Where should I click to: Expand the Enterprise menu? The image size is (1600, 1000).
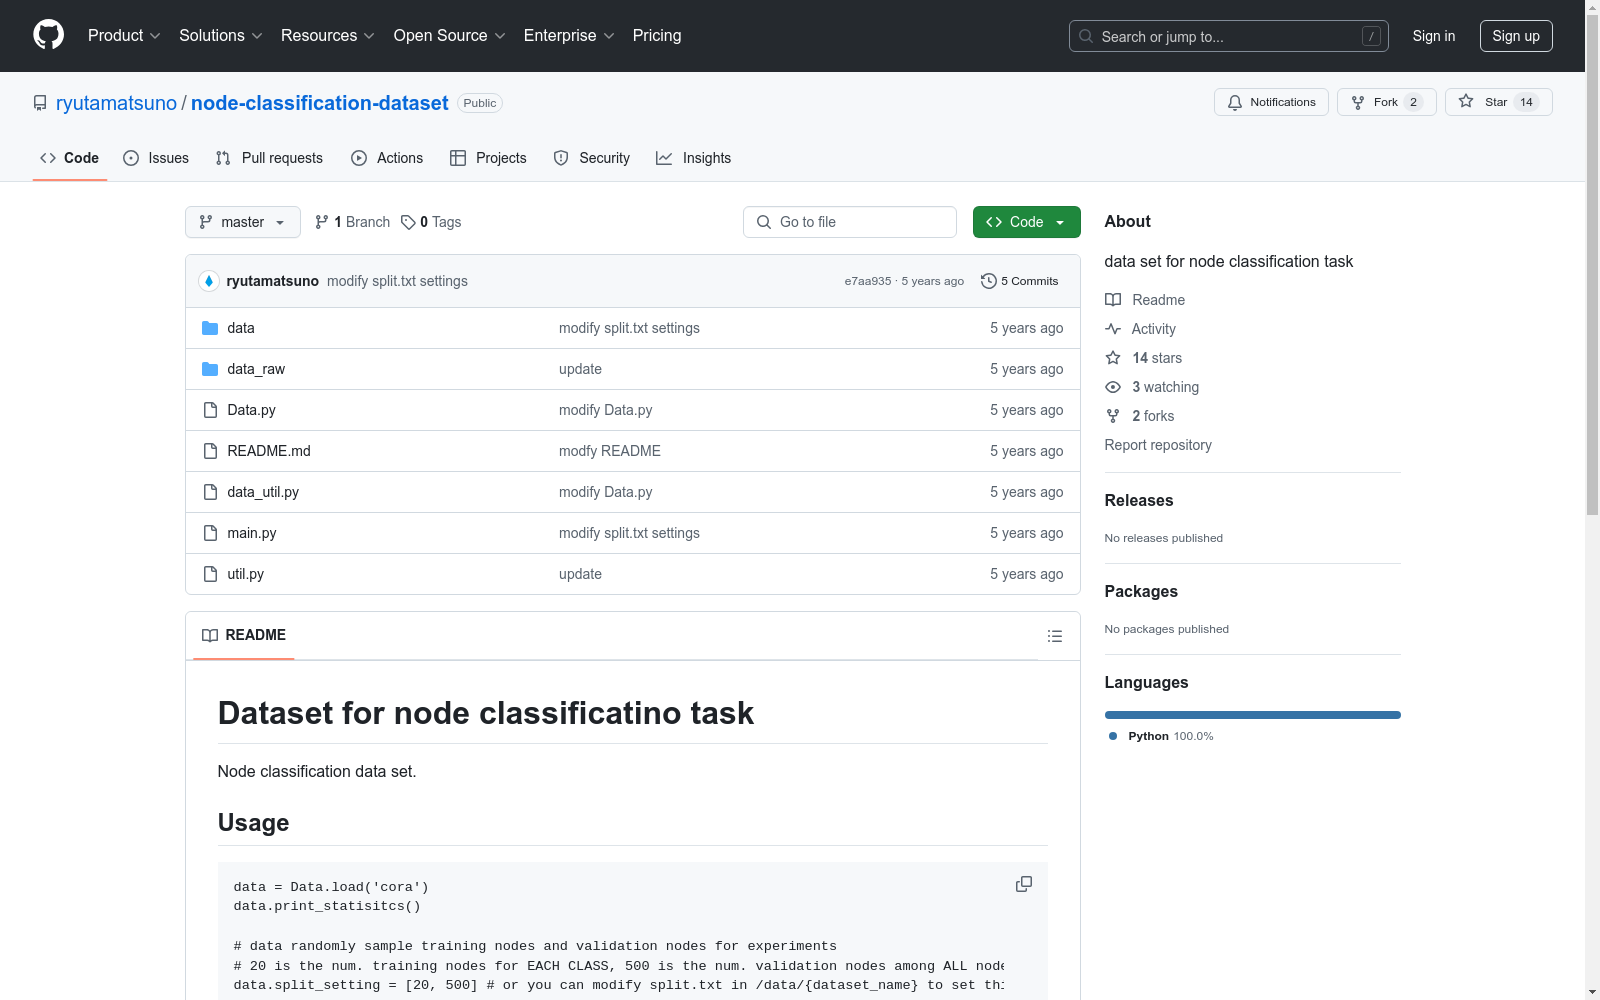click(569, 36)
